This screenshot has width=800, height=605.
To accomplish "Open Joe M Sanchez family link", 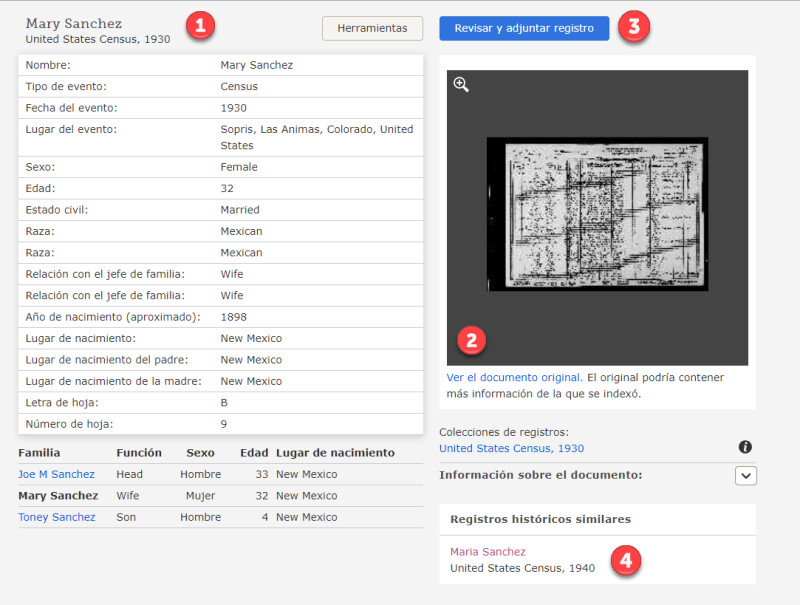I will pos(57,474).
